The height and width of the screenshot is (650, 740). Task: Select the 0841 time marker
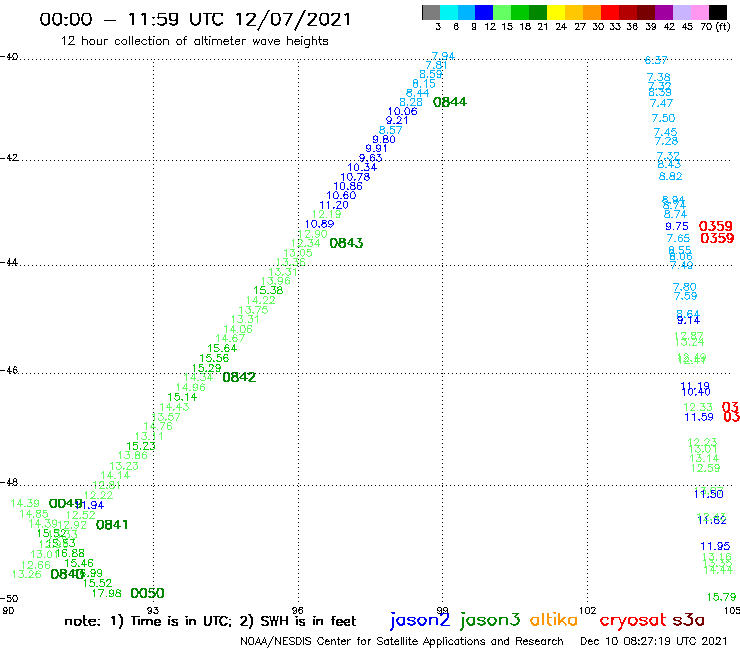coord(112,525)
